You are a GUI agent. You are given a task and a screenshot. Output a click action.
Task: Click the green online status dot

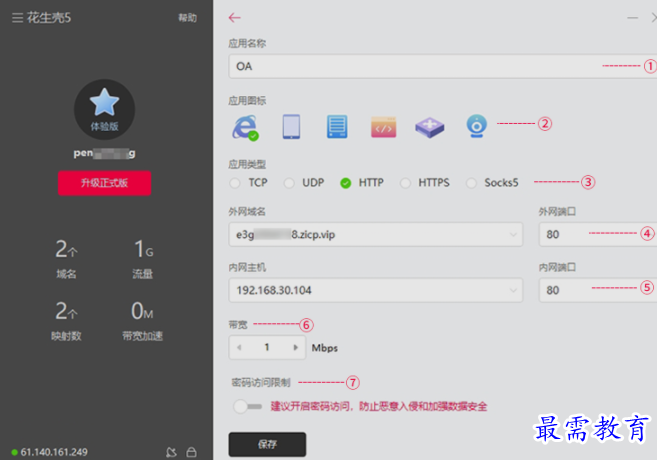tap(15, 452)
